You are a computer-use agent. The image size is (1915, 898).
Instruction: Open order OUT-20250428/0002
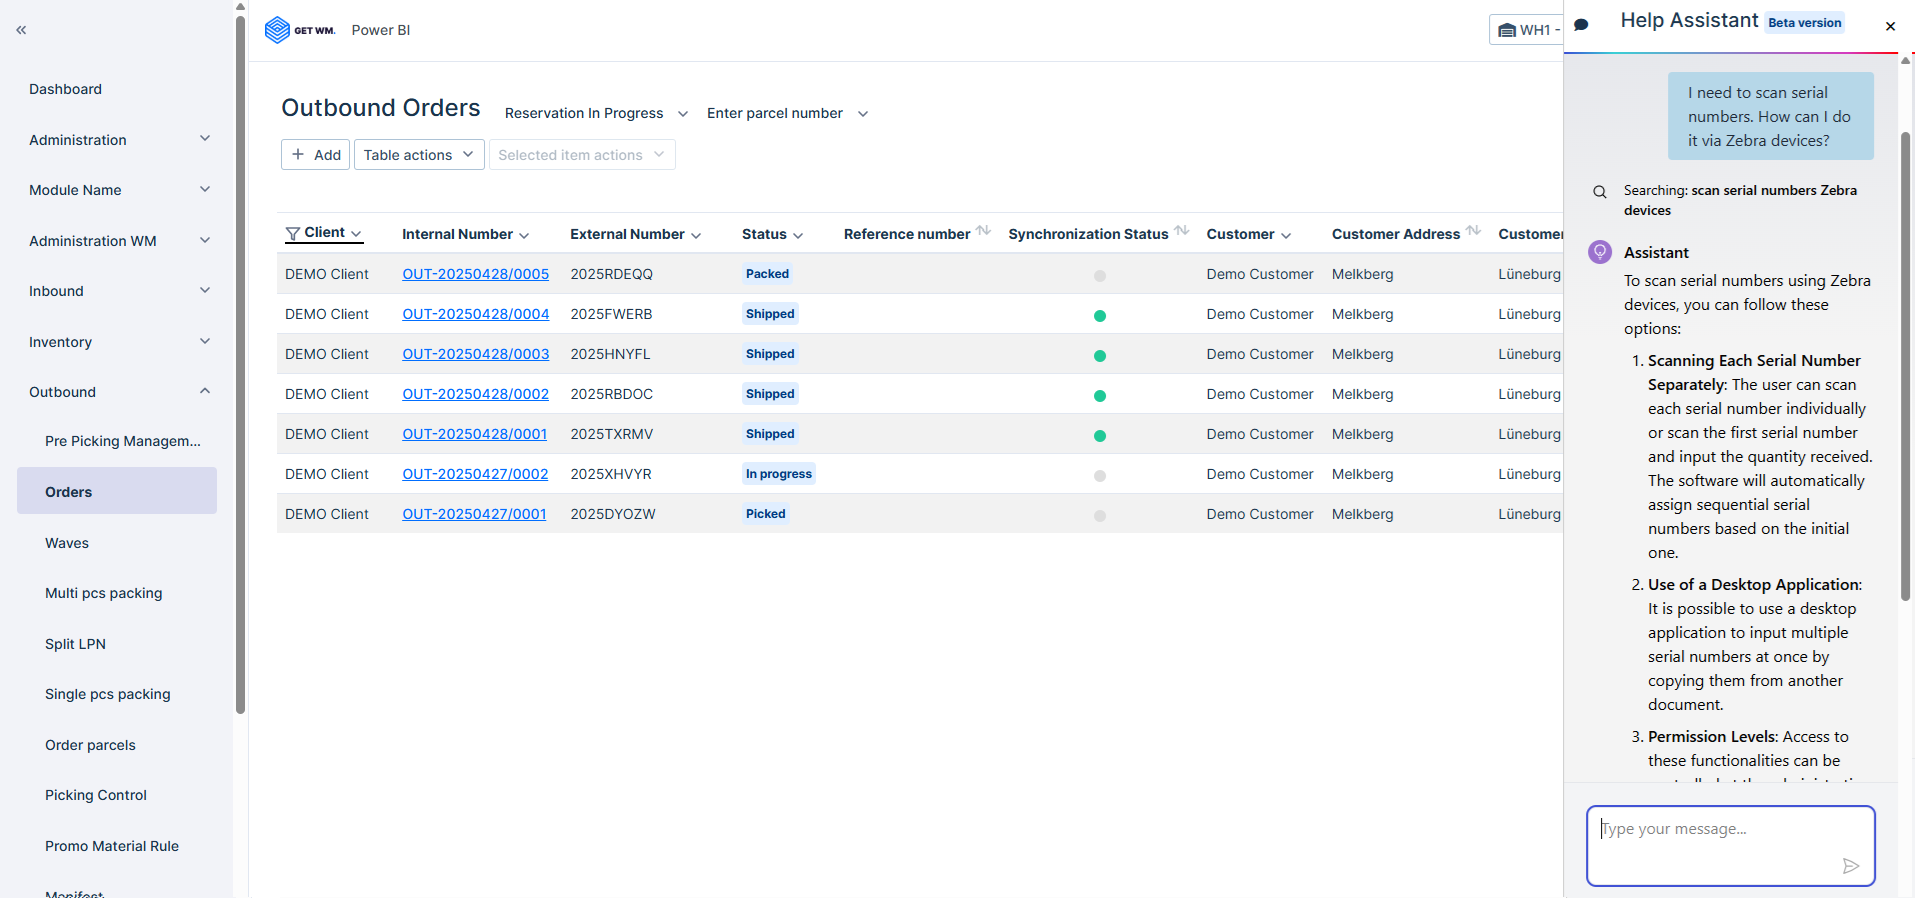click(476, 394)
